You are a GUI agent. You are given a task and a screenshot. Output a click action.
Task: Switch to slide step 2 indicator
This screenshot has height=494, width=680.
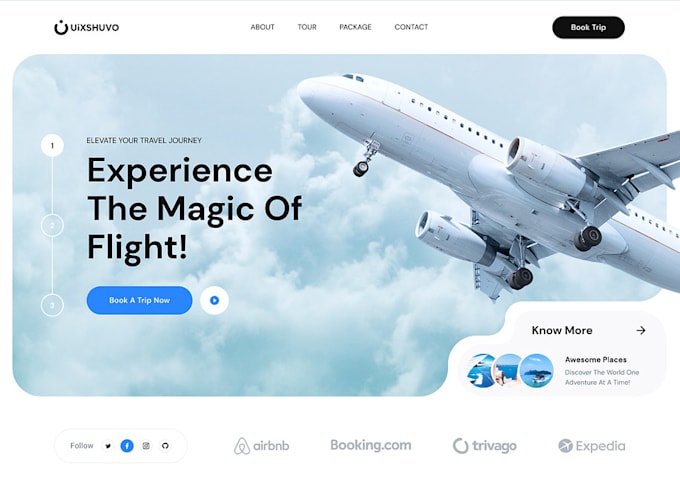(x=52, y=225)
